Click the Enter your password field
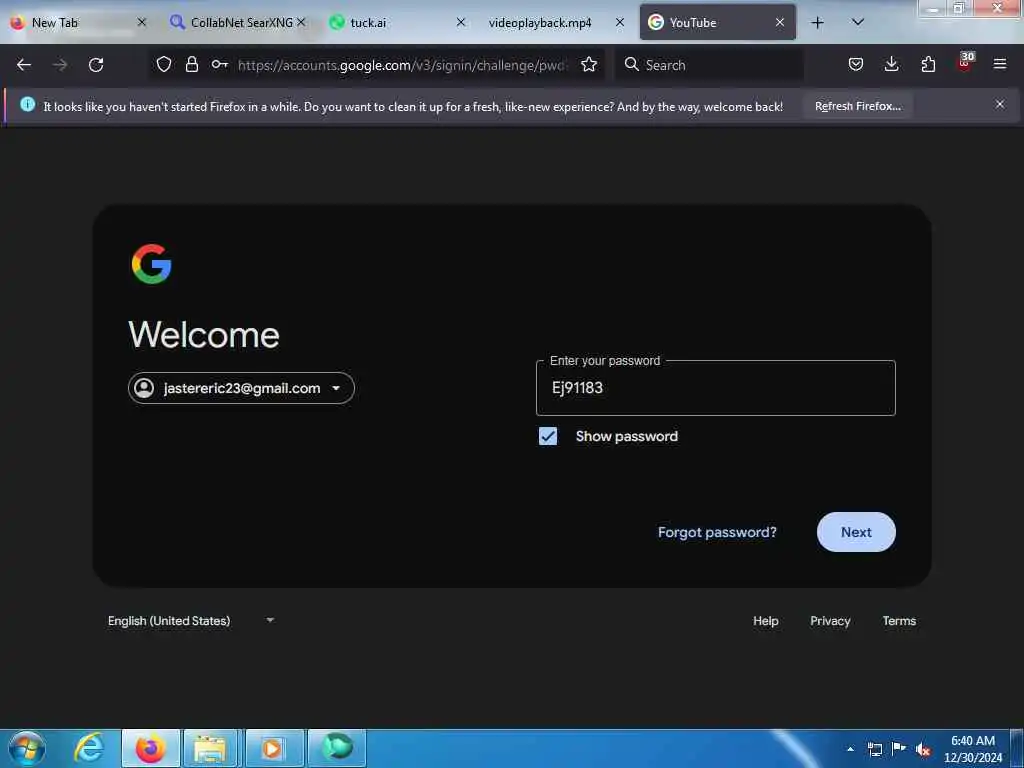 click(x=715, y=388)
